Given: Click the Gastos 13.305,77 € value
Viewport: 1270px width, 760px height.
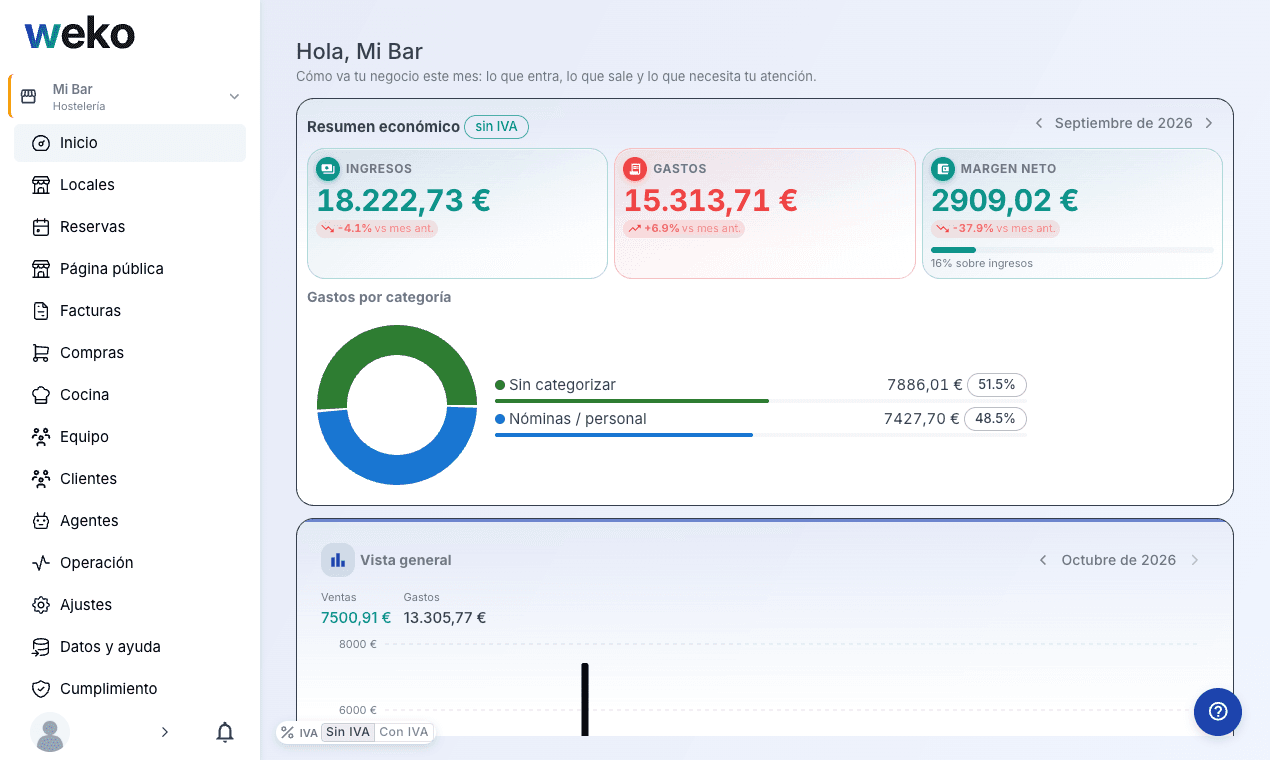Looking at the screenshot, I should point(445,618).
